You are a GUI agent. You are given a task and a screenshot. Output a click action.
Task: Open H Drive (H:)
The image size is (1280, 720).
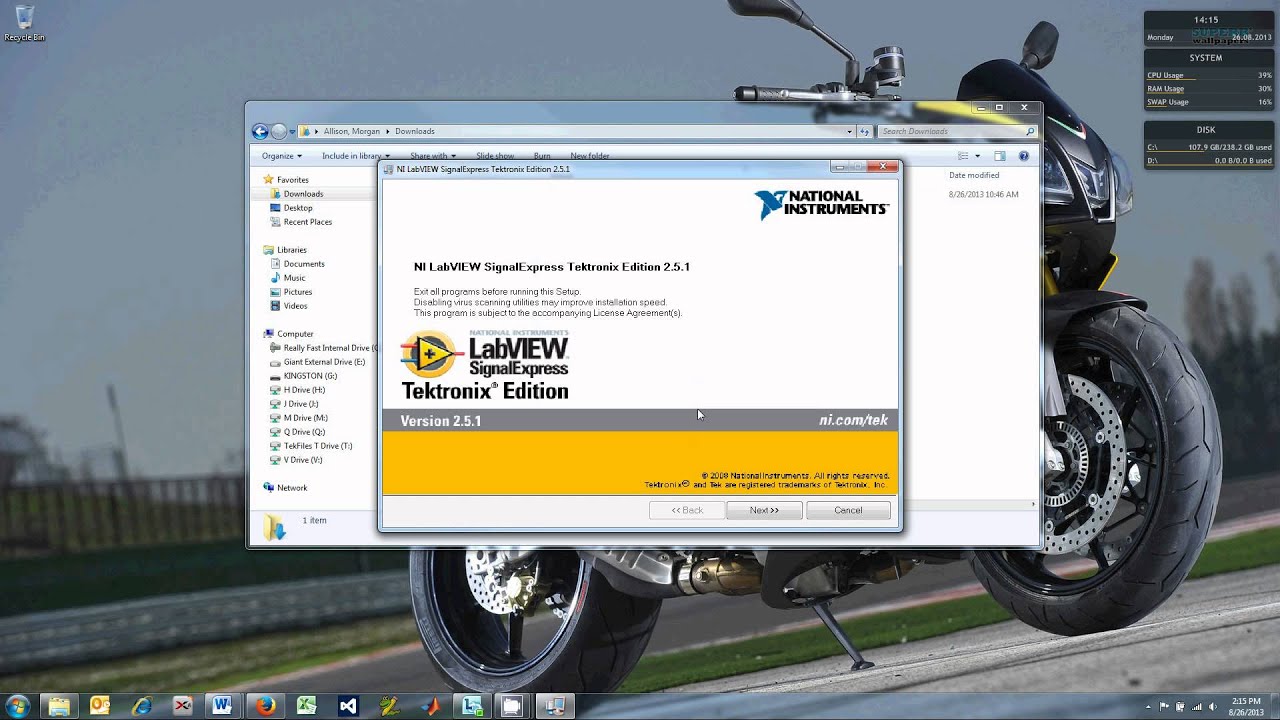tap(297, 390)
